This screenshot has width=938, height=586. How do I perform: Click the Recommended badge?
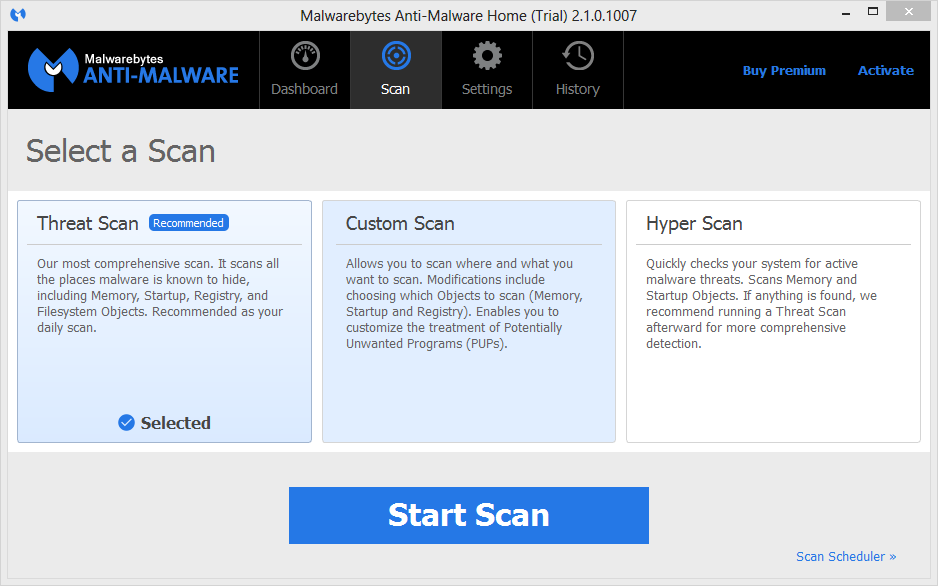pyautogui.click(x=188, y=223)
